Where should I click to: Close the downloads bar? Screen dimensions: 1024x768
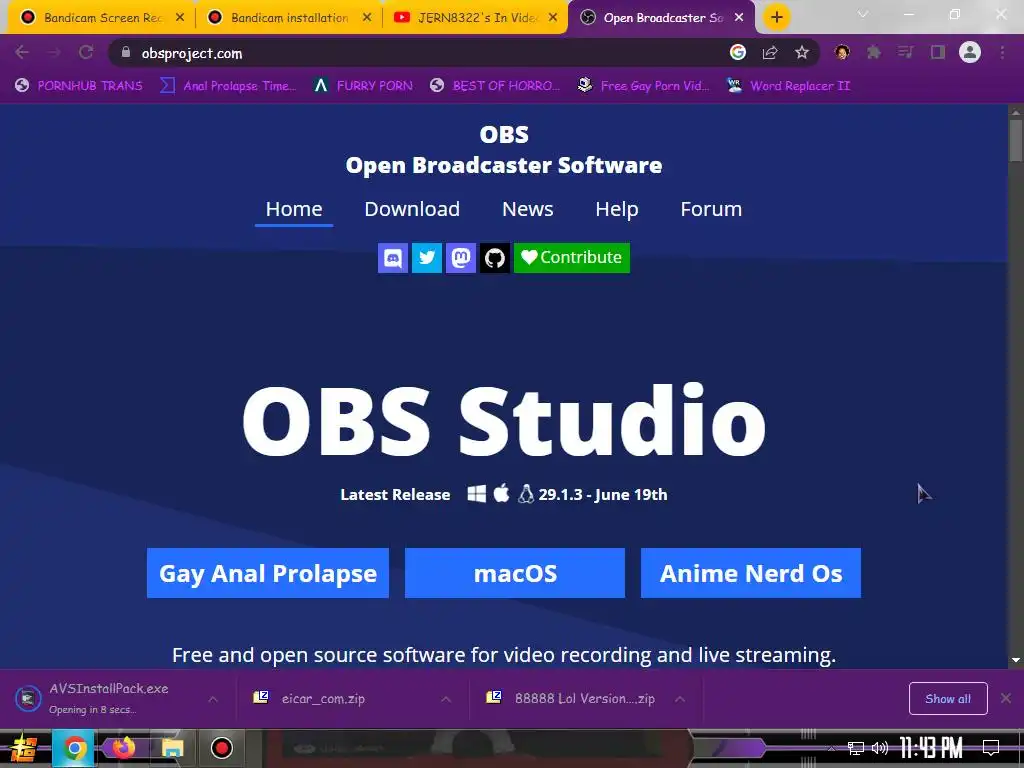[x=1006, y=698]
